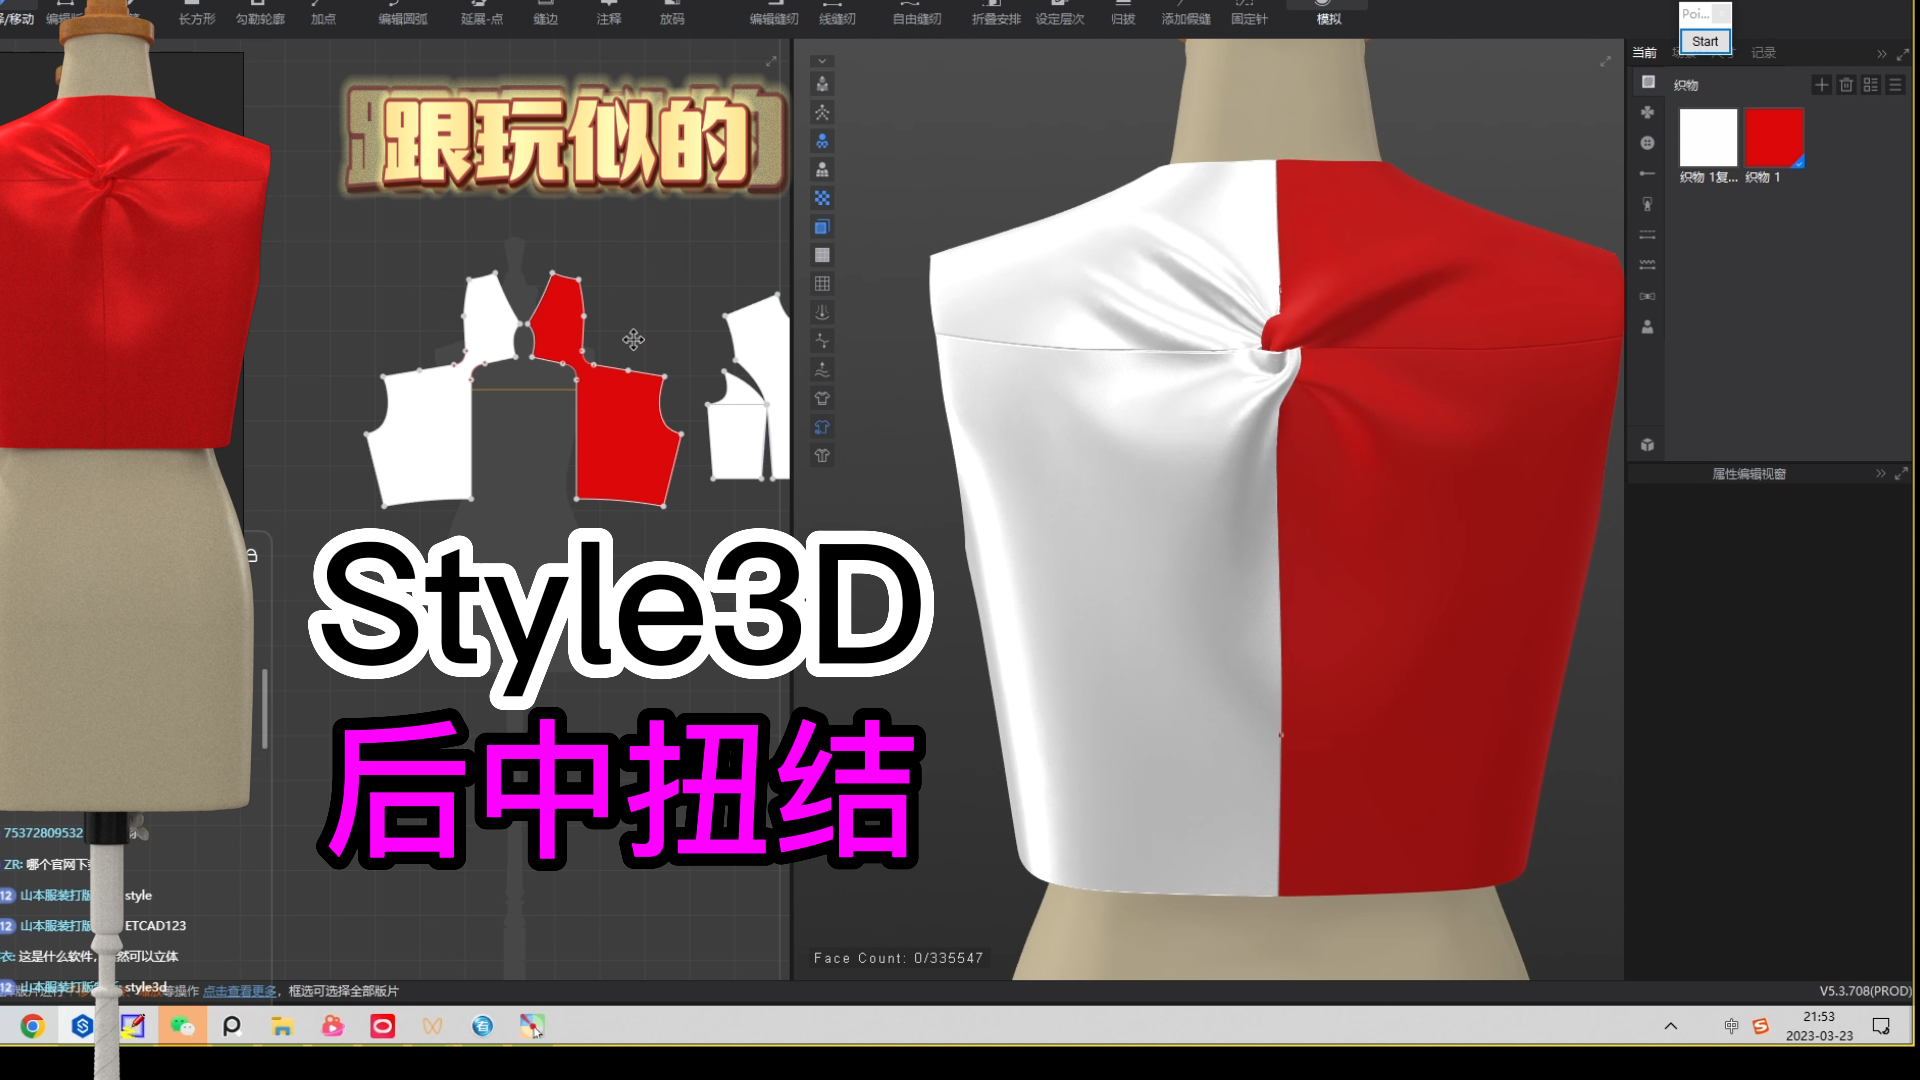Screen dimensions: 1920x1080
Task: Toggle blue checkered texture display icon
Action: click(x=822, y=198)
